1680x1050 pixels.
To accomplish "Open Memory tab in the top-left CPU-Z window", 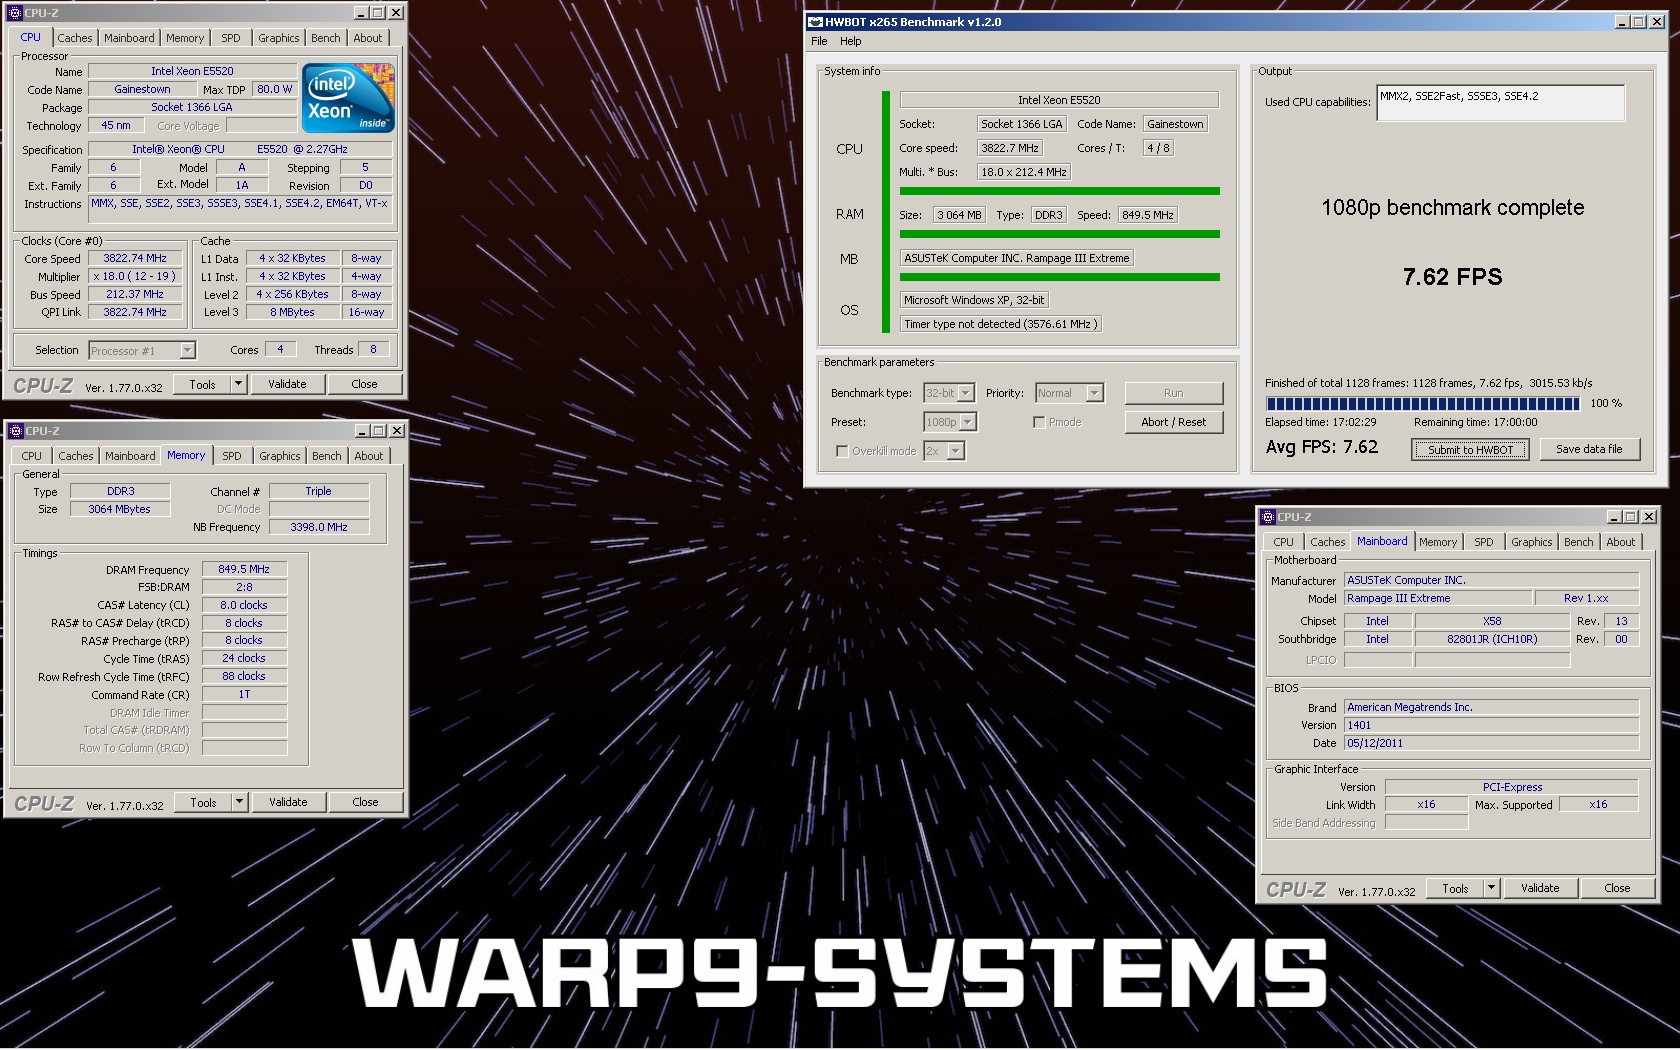I will click(x=185, y=38).
